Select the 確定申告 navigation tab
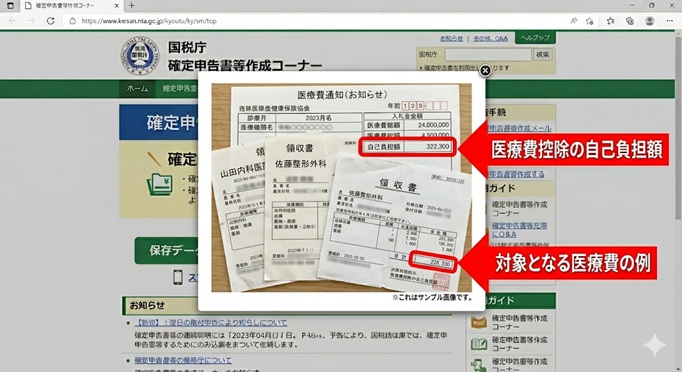 [x=180, y=89]
